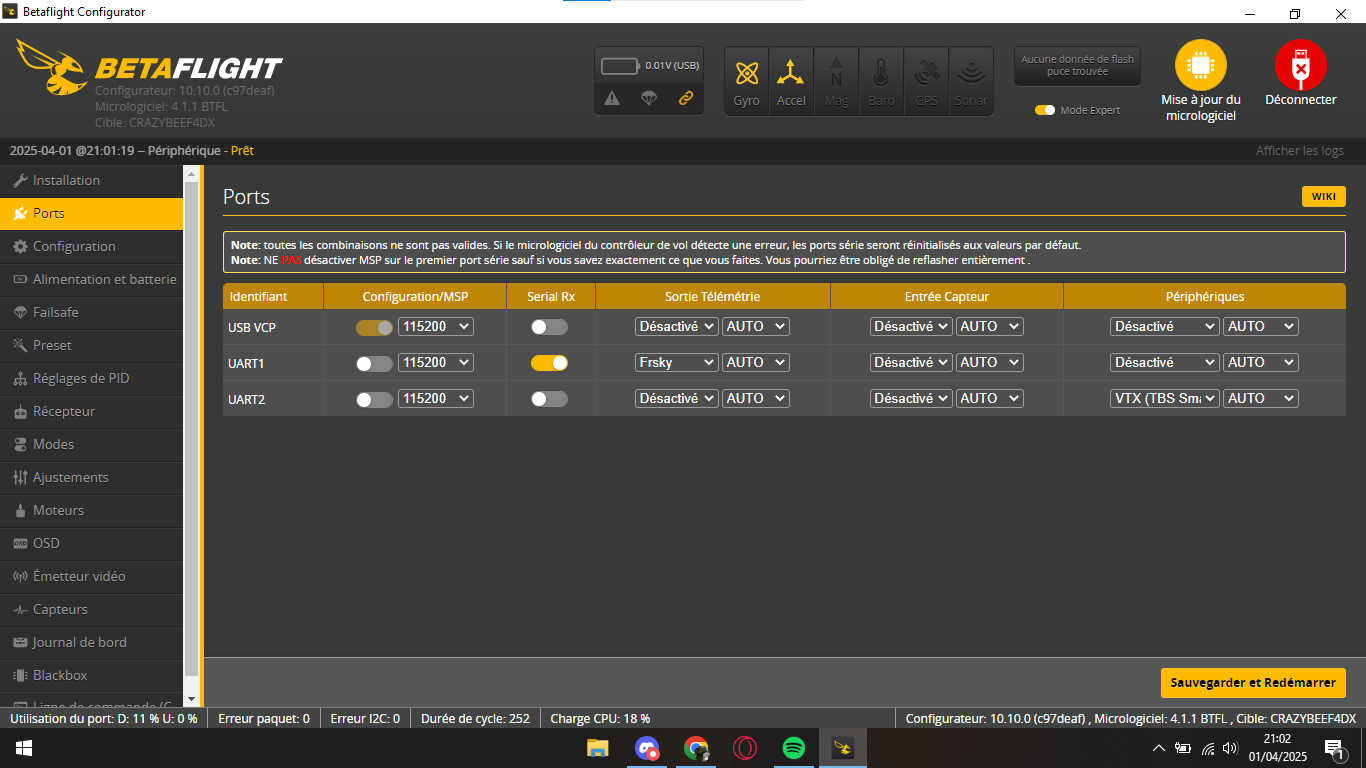This screenshot has height=768, width=1366.
Task: Click the link status icon under battery
Action: click(x=686, y=98)
